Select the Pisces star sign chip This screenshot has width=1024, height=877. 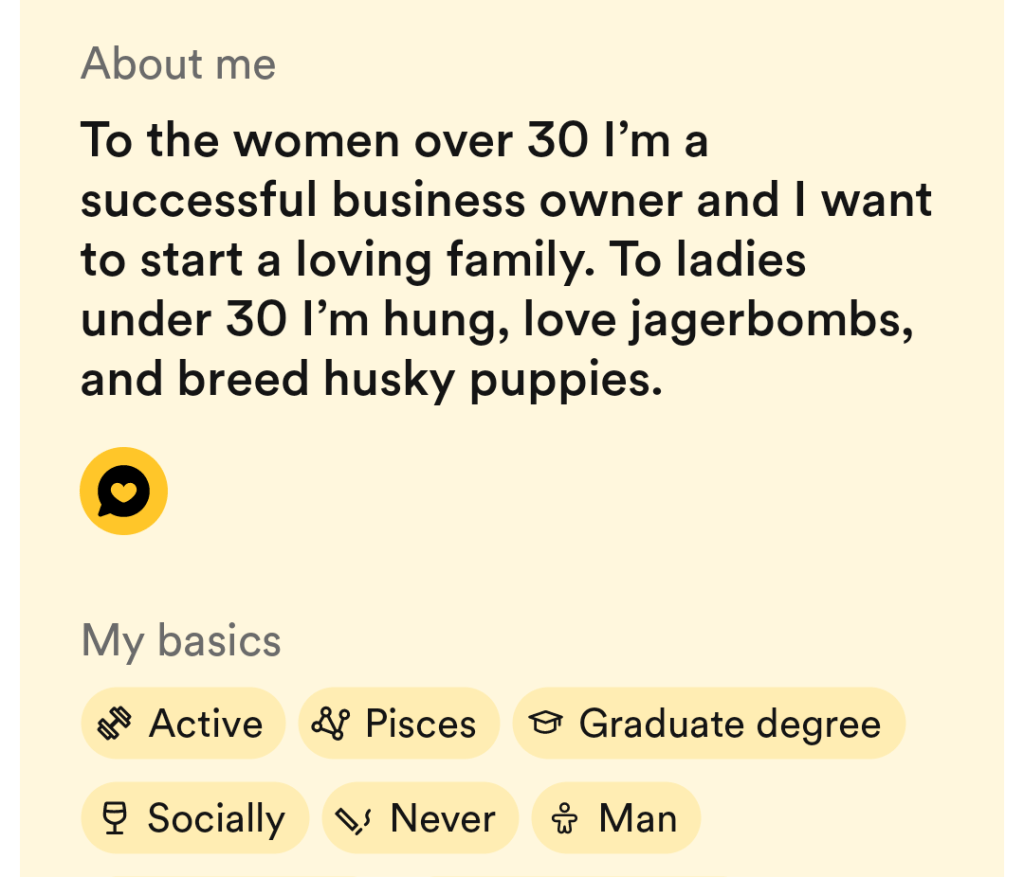click(399, 724)
